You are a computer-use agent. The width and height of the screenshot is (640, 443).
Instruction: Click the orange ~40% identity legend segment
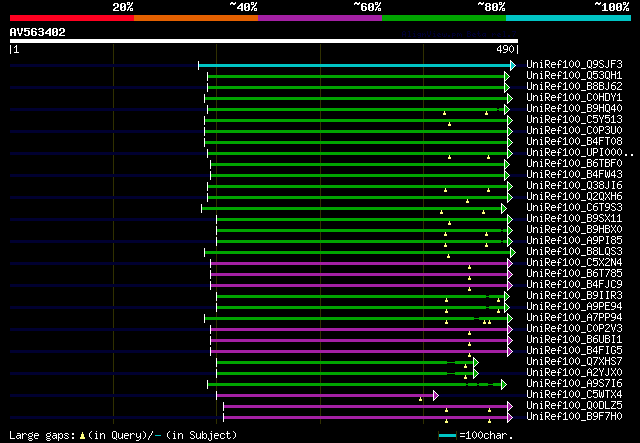[195, 17]
